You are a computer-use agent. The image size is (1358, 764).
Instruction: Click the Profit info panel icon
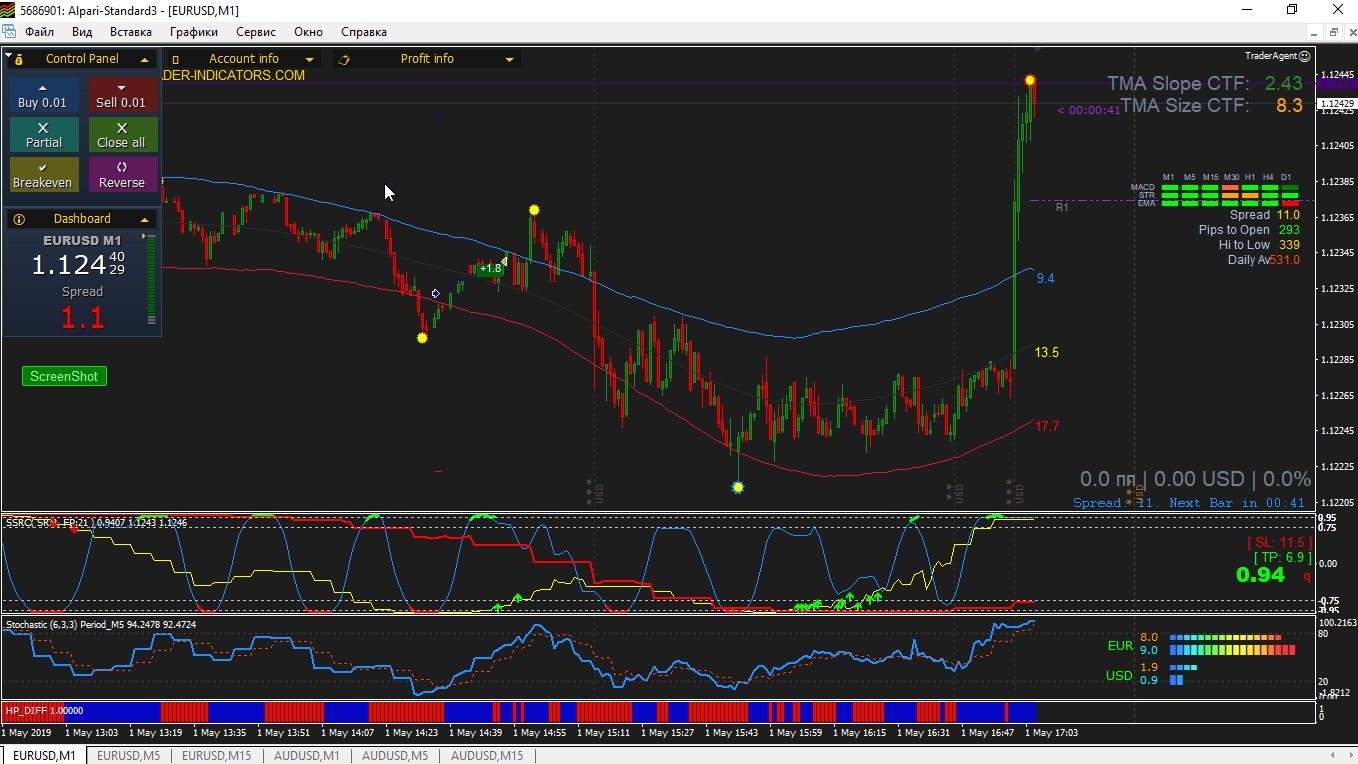(x=345, y=59)
